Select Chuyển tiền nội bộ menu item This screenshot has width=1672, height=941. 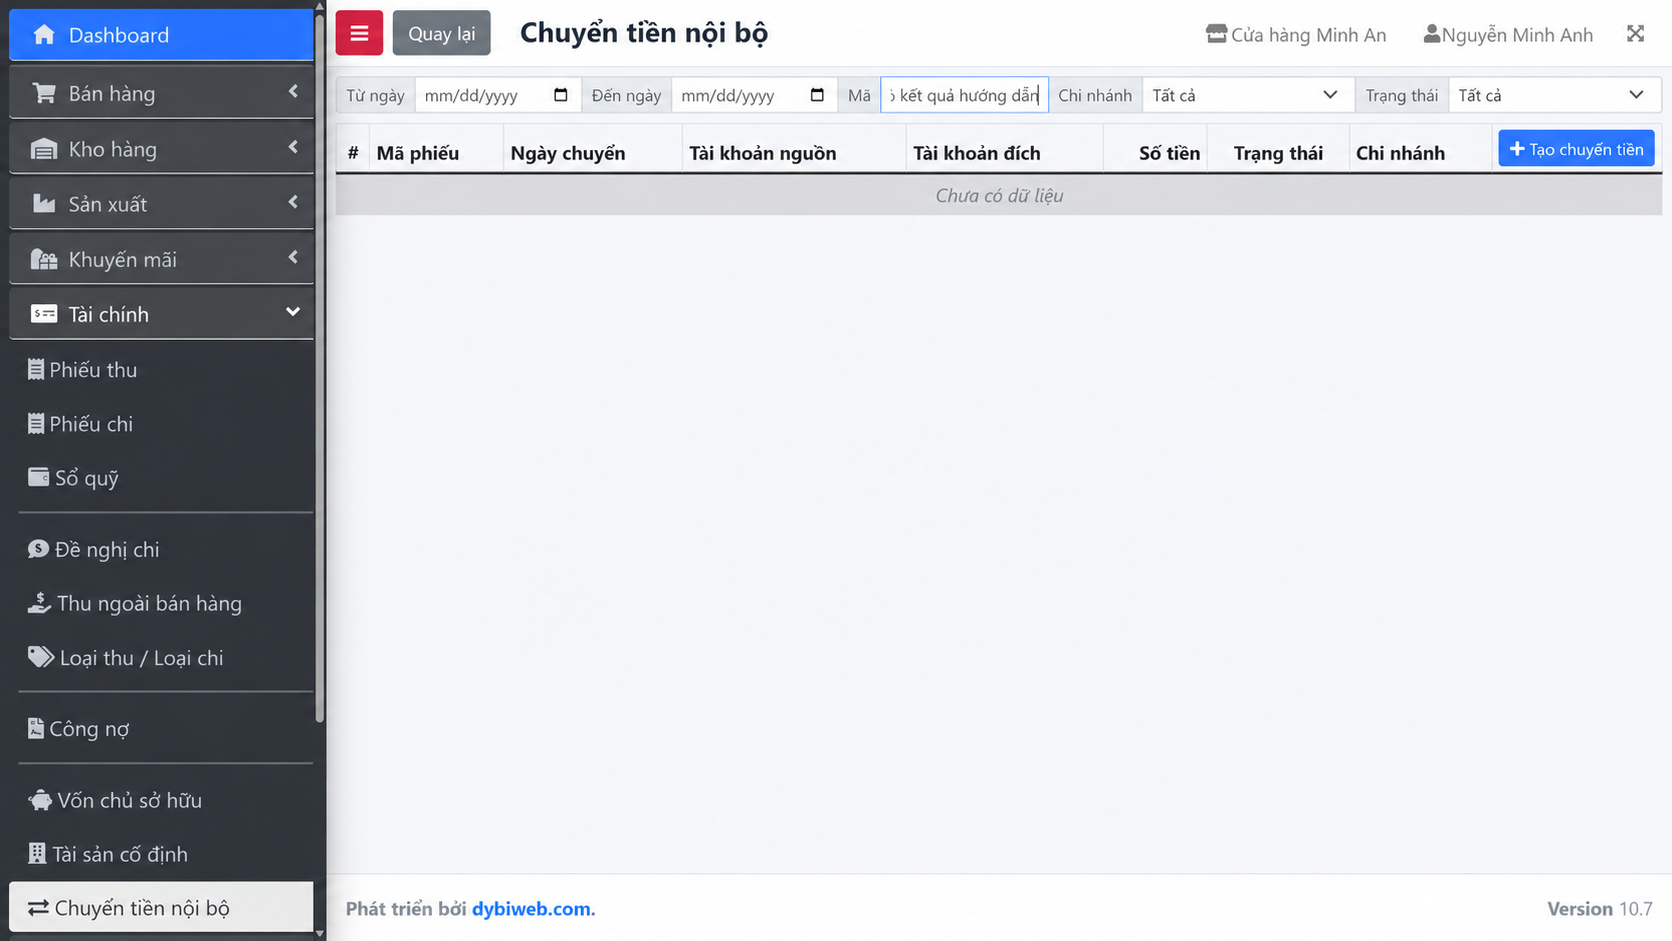[x=161, y=907]
